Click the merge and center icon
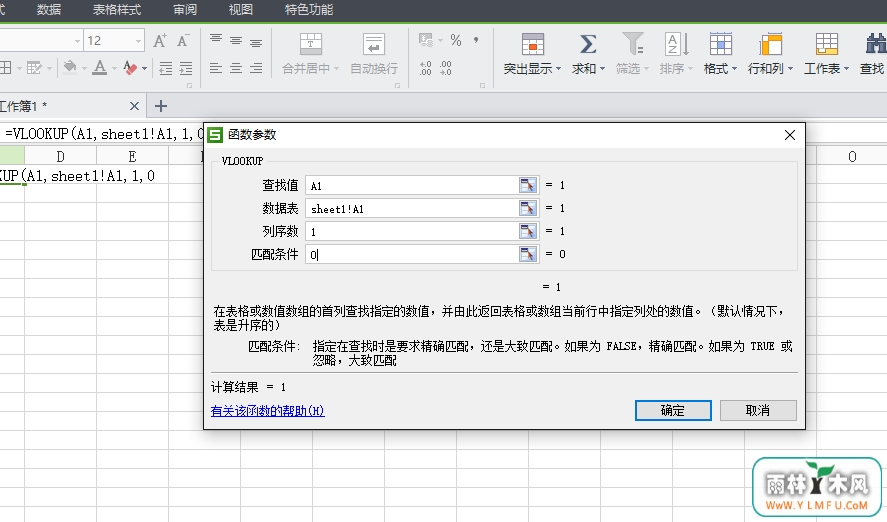The height and width of the screenshot is (522, 887). 311,44
